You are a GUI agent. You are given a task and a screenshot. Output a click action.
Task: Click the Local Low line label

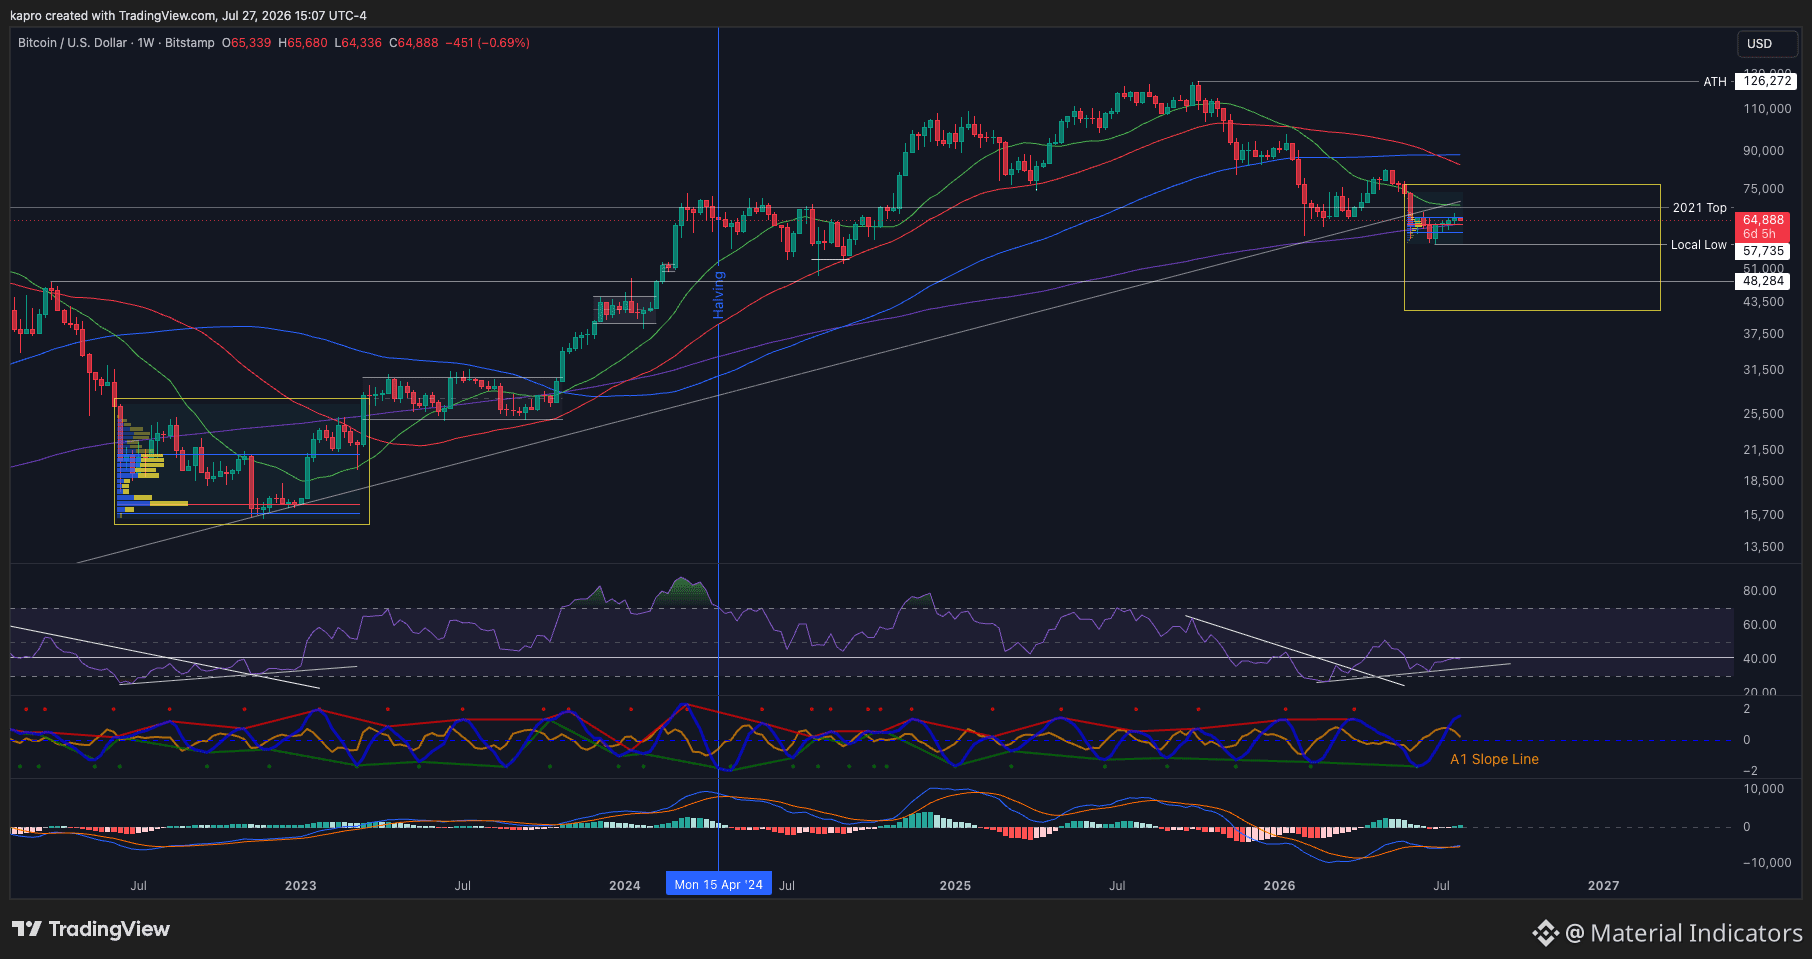(x=1698, y=245)
